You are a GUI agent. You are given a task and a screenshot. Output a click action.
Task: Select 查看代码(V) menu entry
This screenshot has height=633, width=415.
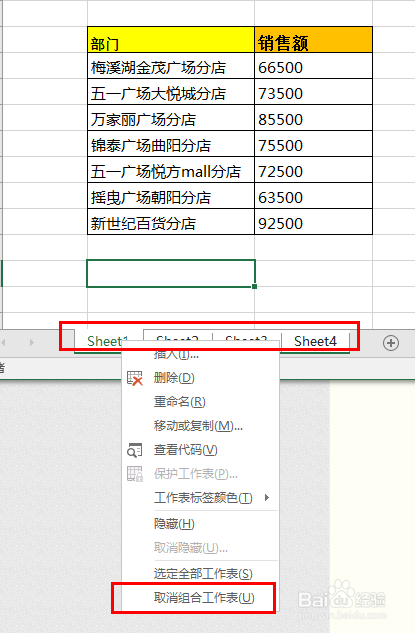200,450
